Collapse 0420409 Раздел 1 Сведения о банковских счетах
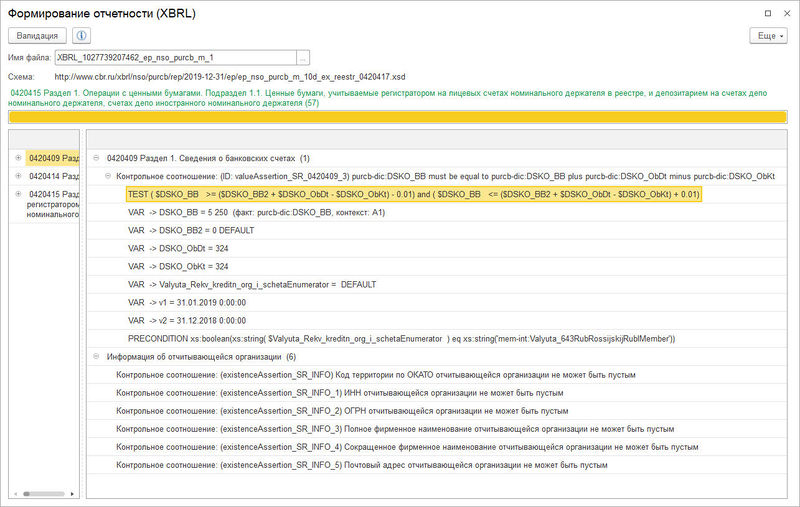Image resolution: width=800 pixels, height=507 pixels. tap(96, 158)
